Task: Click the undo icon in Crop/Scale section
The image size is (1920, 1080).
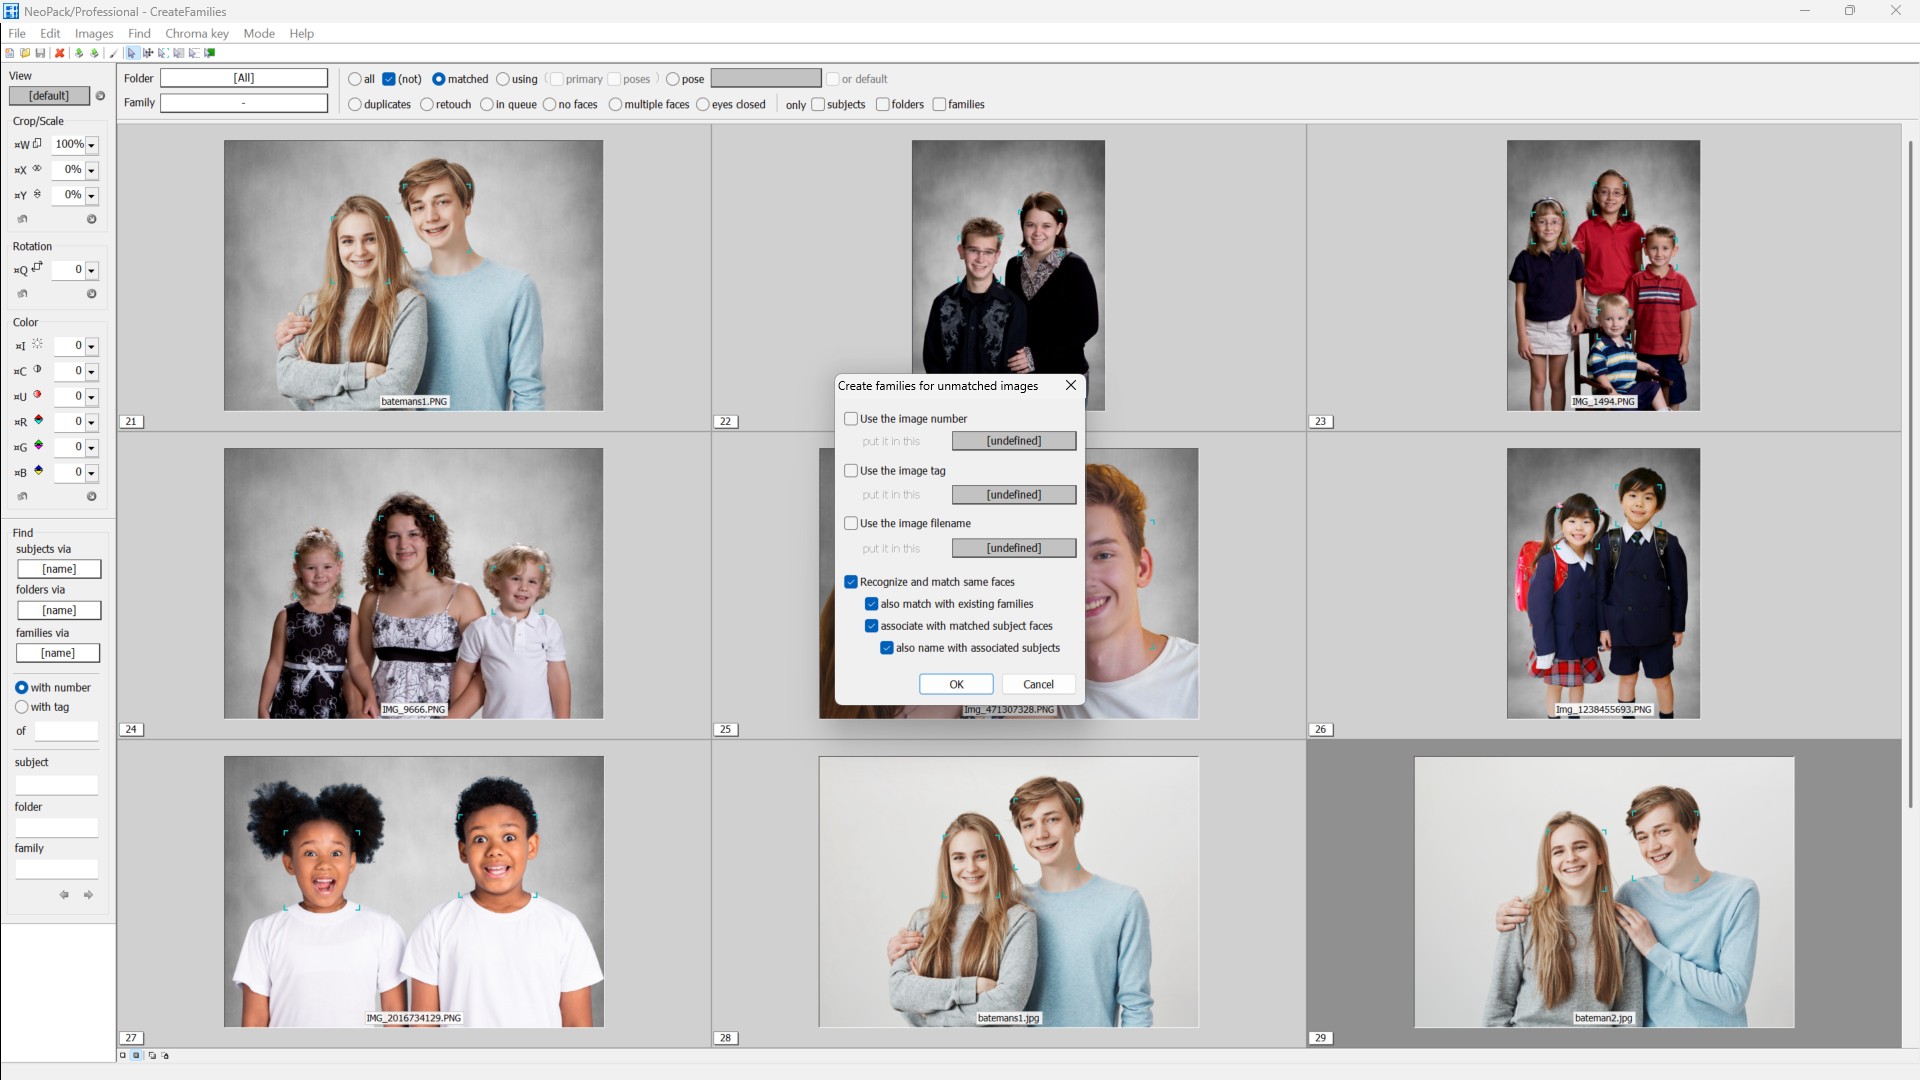Action: (22, 219)
